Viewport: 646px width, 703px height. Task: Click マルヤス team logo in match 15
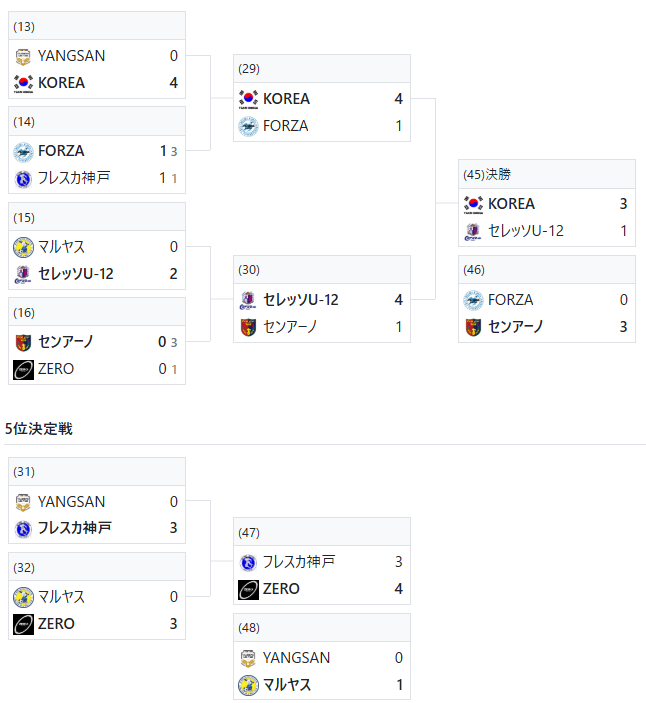(x=23, y=247)
